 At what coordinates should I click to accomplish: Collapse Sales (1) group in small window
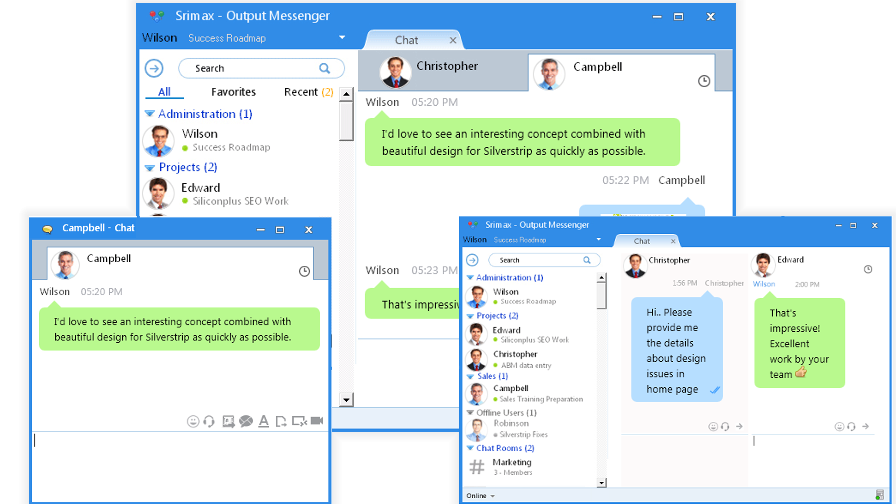[x=470, y=377]
